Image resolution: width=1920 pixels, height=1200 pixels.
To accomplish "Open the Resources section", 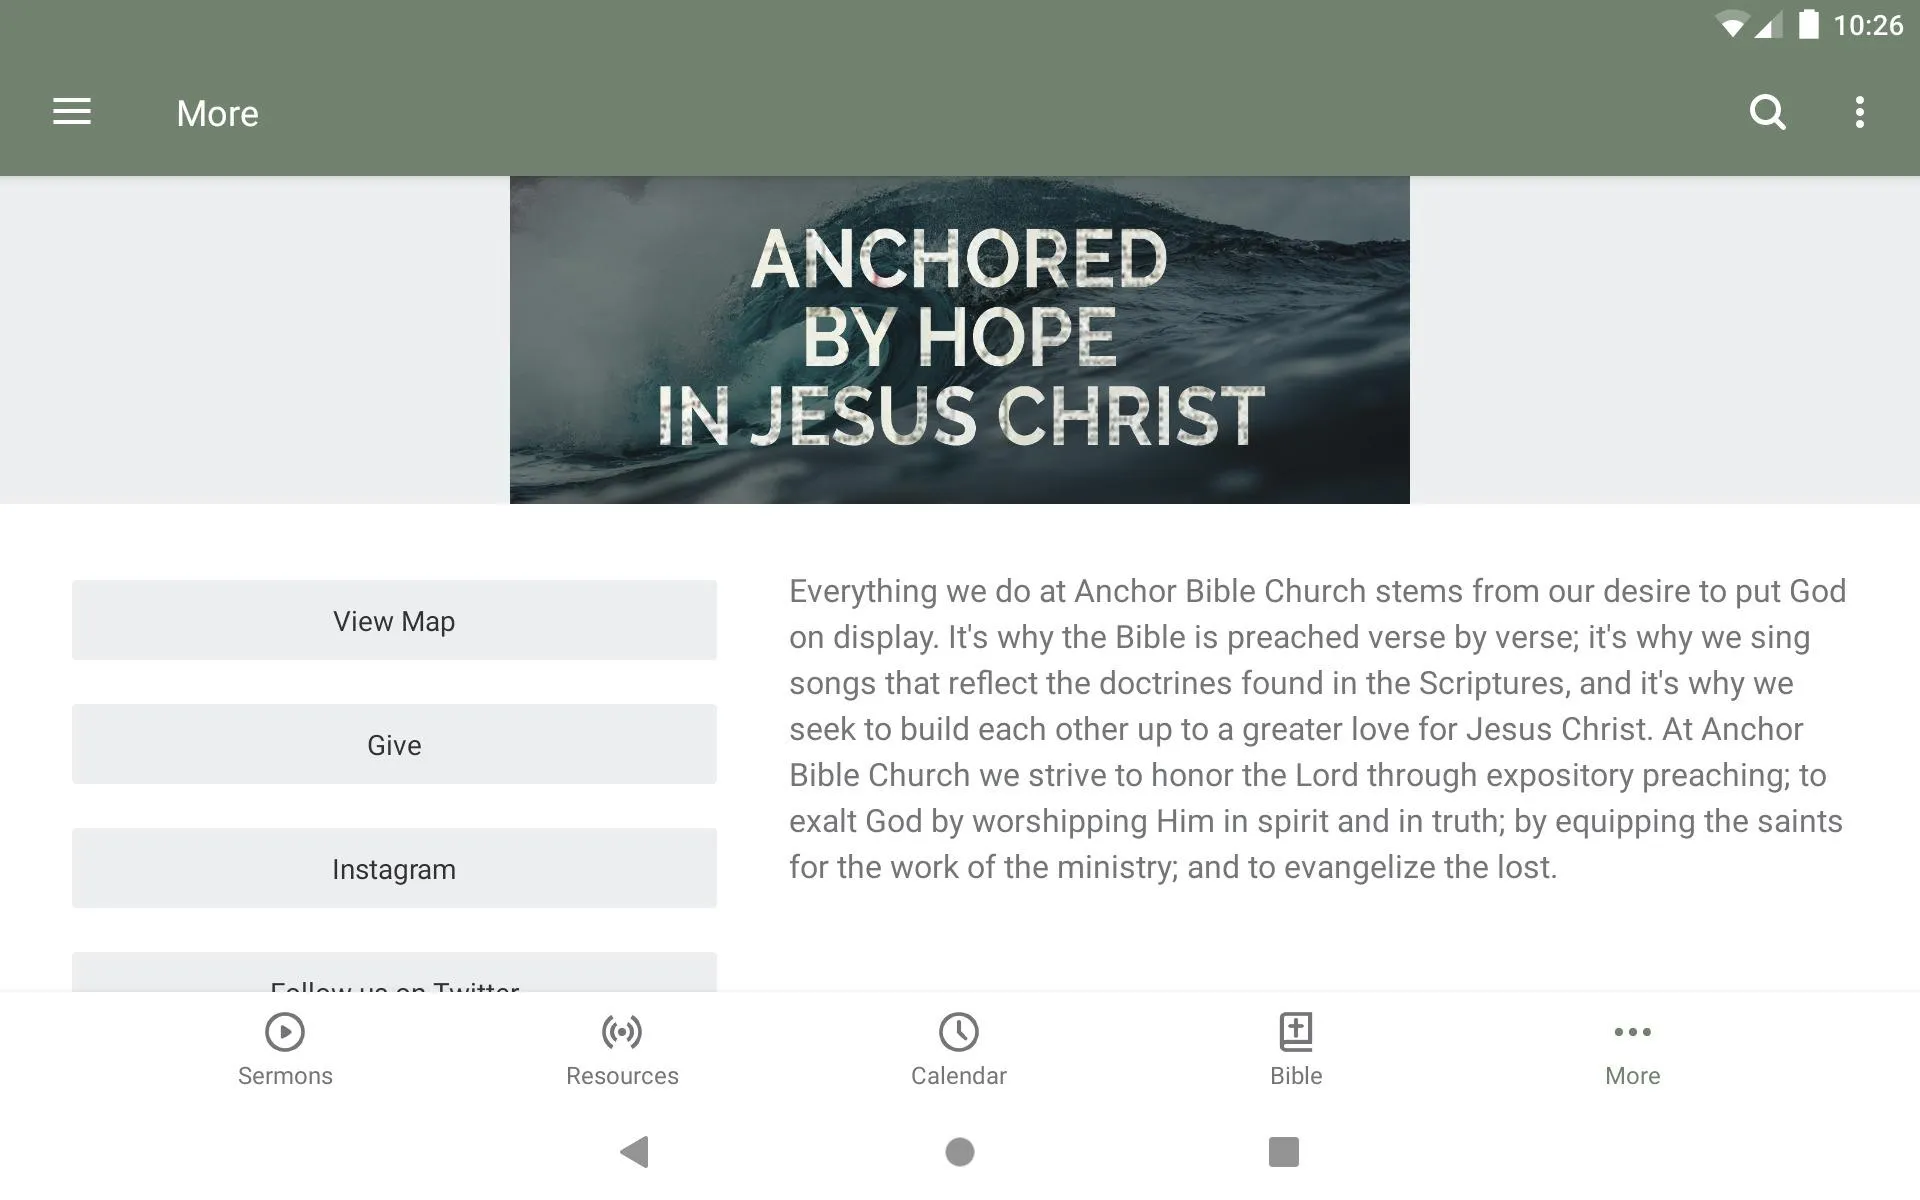I will click(621, 1048).
